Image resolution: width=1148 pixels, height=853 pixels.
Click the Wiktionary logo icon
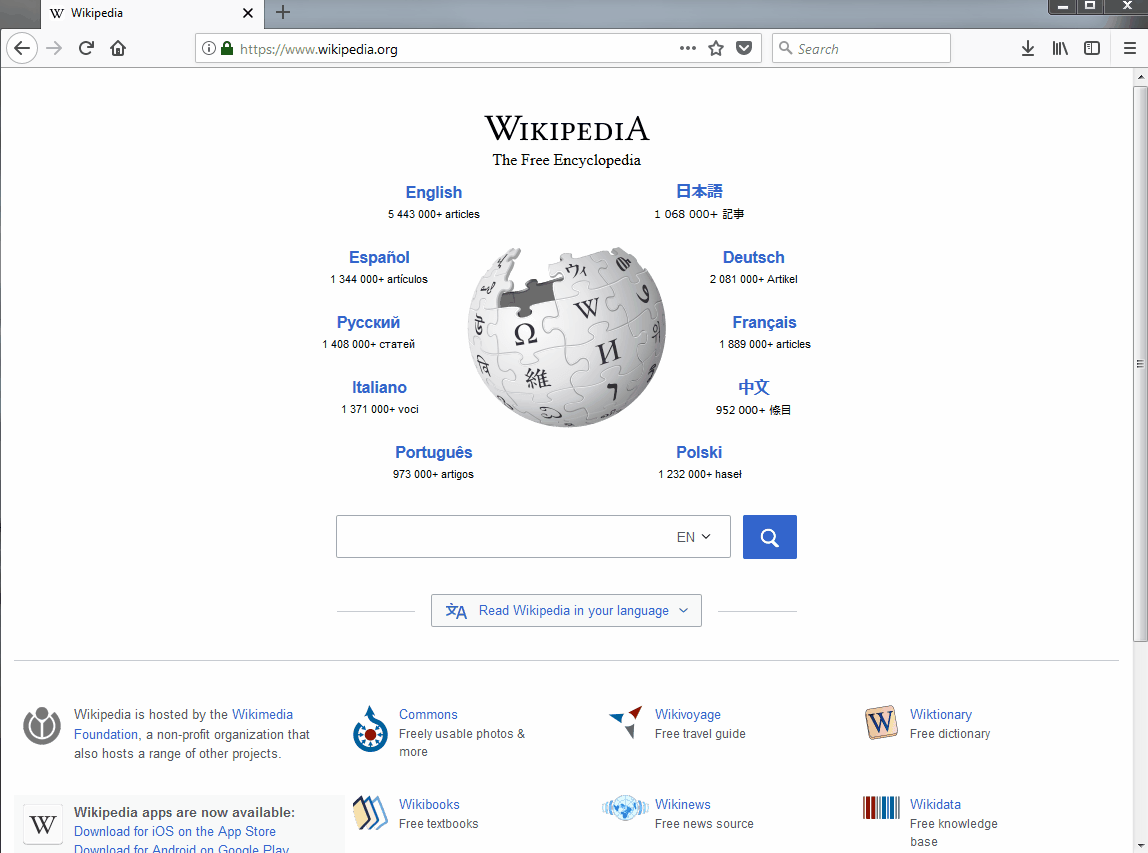pos(881,723)
